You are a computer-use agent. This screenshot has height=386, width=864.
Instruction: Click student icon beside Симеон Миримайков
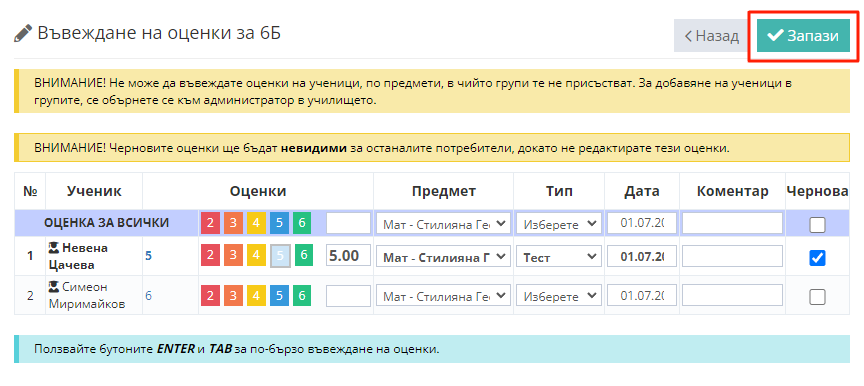pyautogui.click(x=54, y=287)
